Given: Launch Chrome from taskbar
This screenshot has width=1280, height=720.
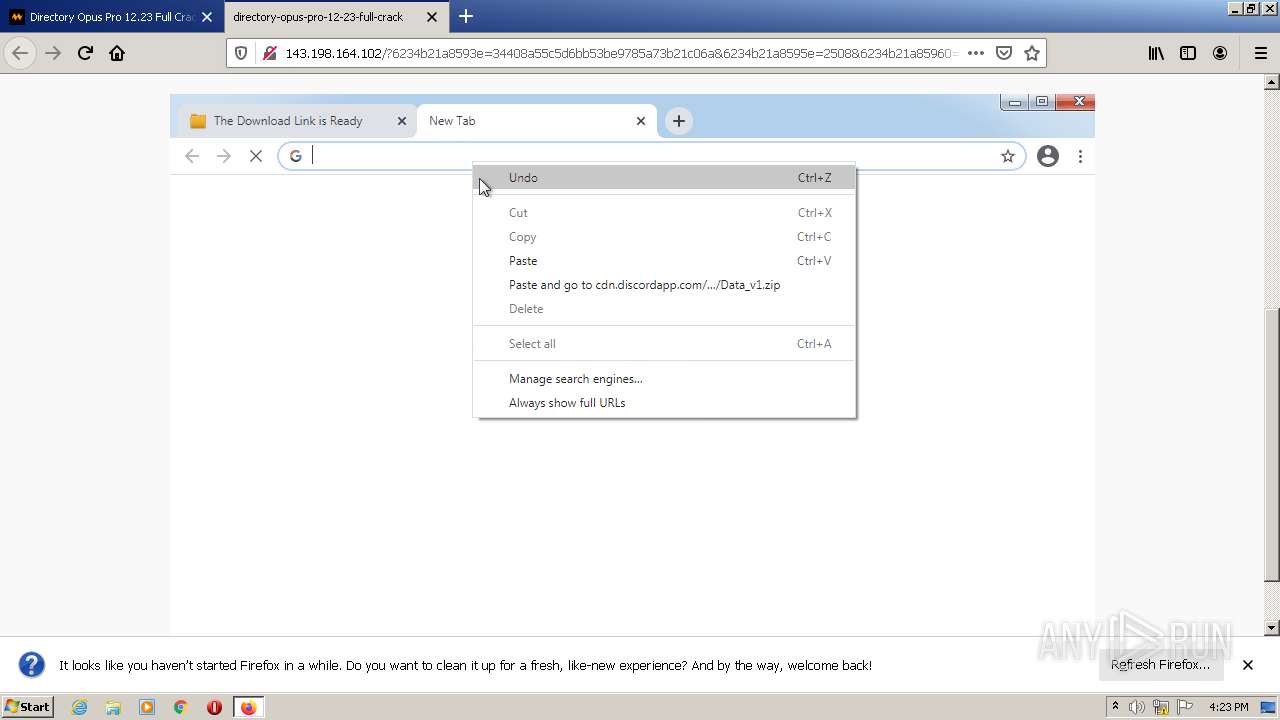Looking at the screenshot, I should (x=181, y=707).
